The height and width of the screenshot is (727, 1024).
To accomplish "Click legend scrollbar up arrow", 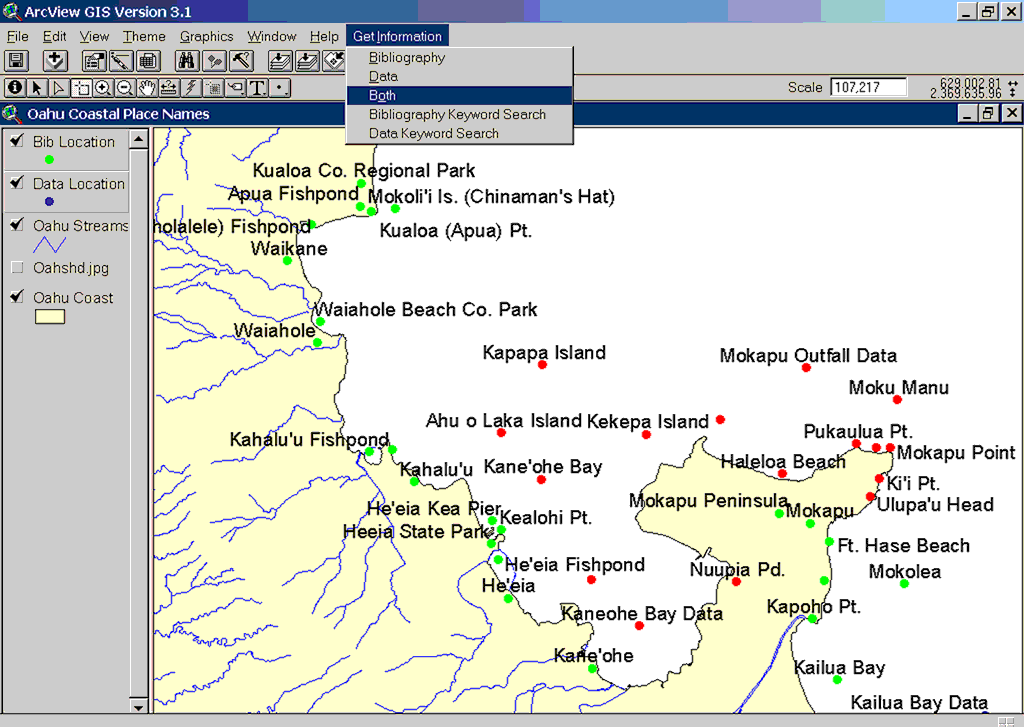I will (138, 138).
